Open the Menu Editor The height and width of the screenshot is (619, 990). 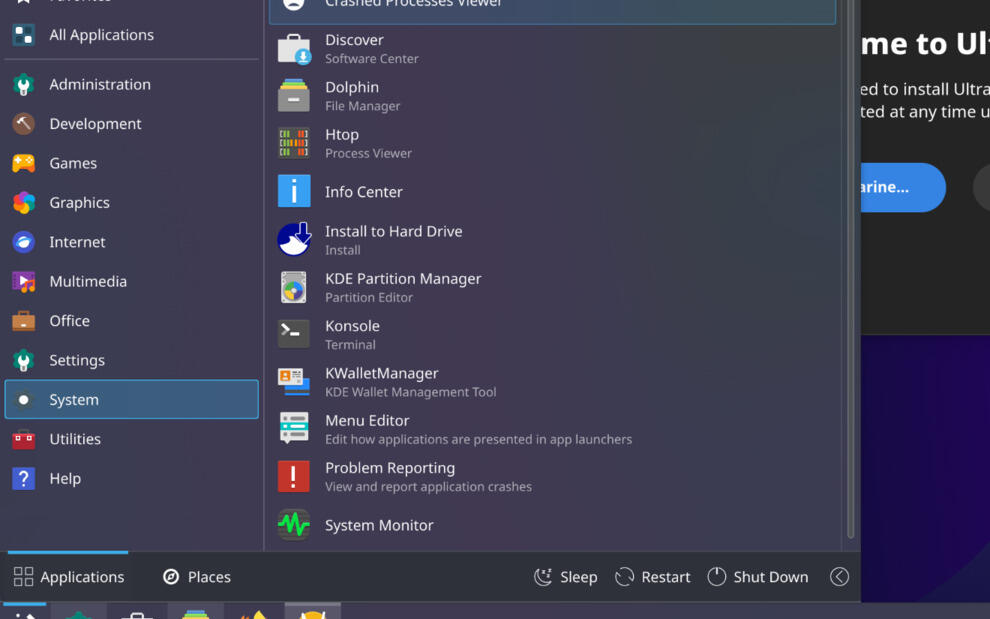pos(552,430)
